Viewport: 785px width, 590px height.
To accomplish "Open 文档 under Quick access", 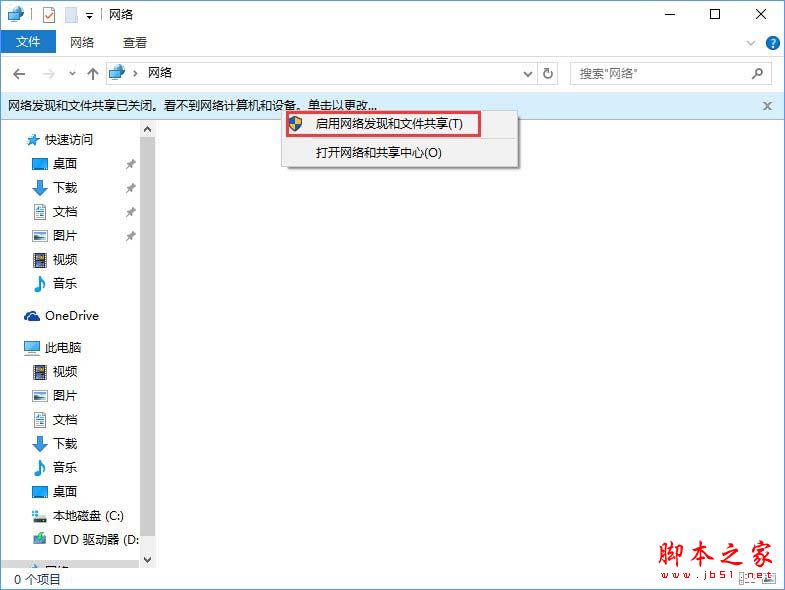I will pos(65,212).
